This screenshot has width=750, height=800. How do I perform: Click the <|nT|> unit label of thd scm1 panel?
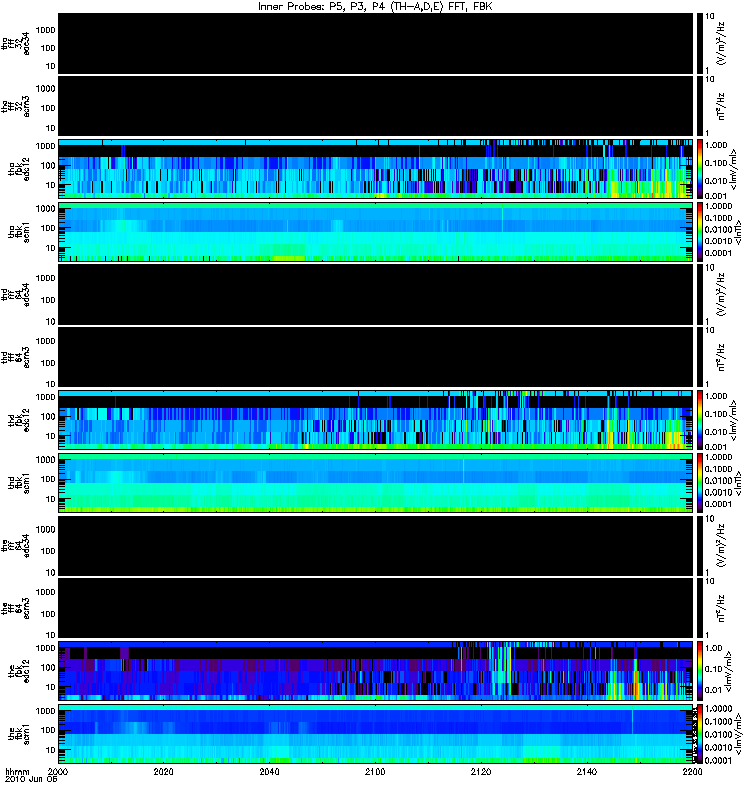click(738, 483)
